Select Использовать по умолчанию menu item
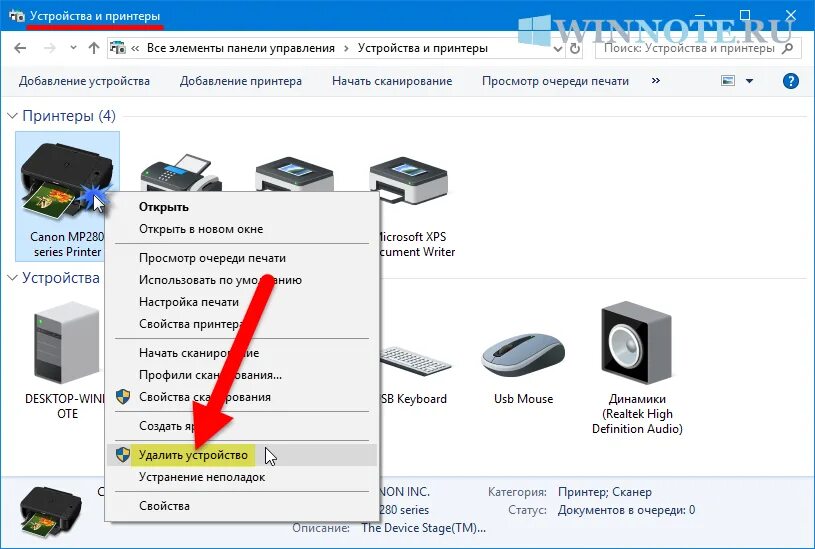 click(x=242, y=280)
